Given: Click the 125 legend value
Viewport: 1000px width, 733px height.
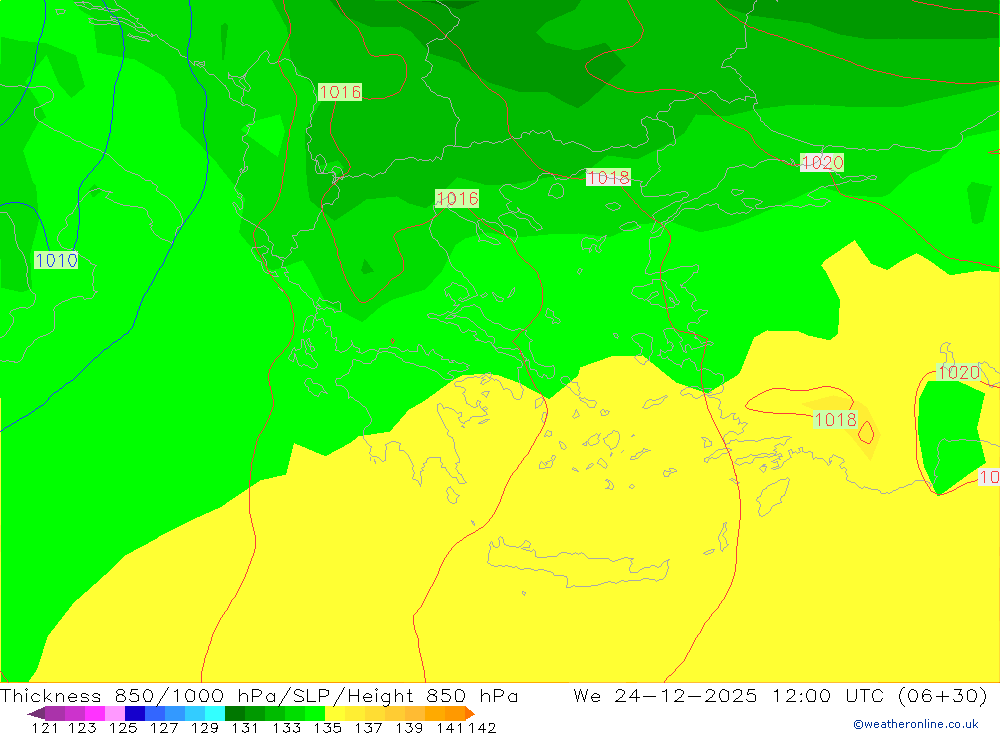Looking at the screenshot, I should click(123, 727).
